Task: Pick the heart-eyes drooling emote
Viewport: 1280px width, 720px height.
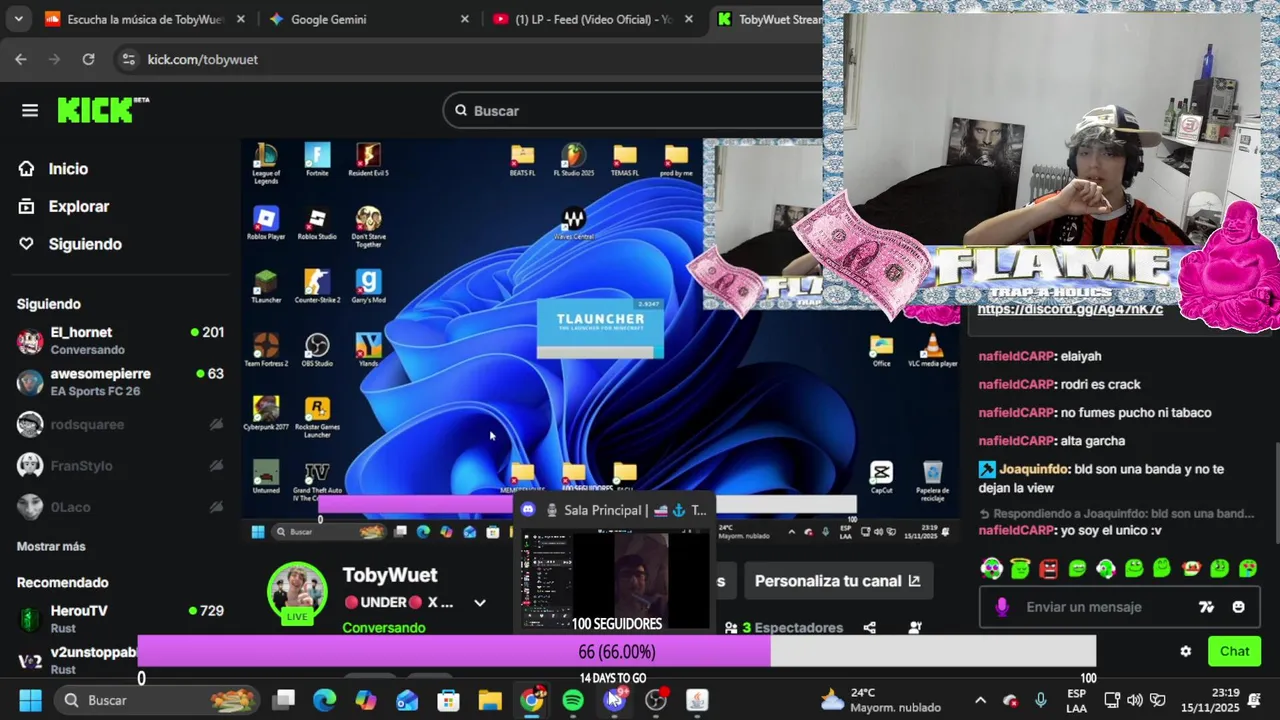Action: point(1248,569)
